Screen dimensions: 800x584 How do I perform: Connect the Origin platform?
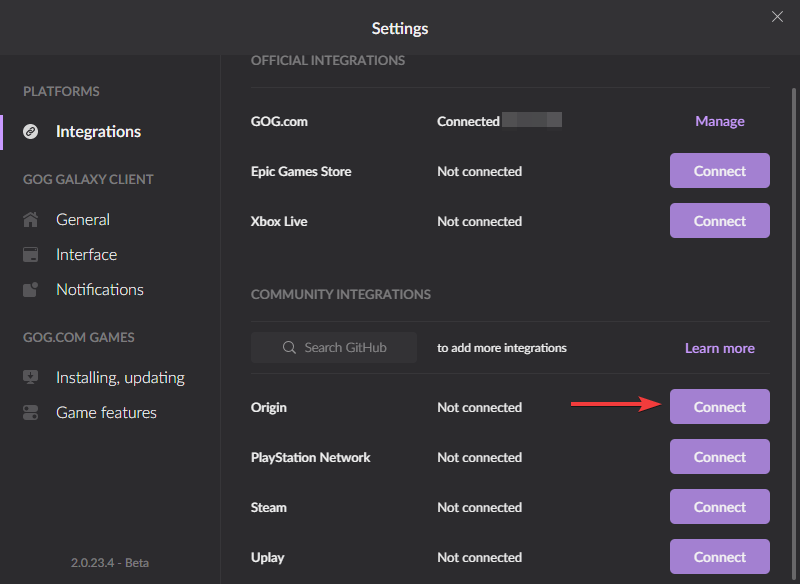[x=719, y=406]
